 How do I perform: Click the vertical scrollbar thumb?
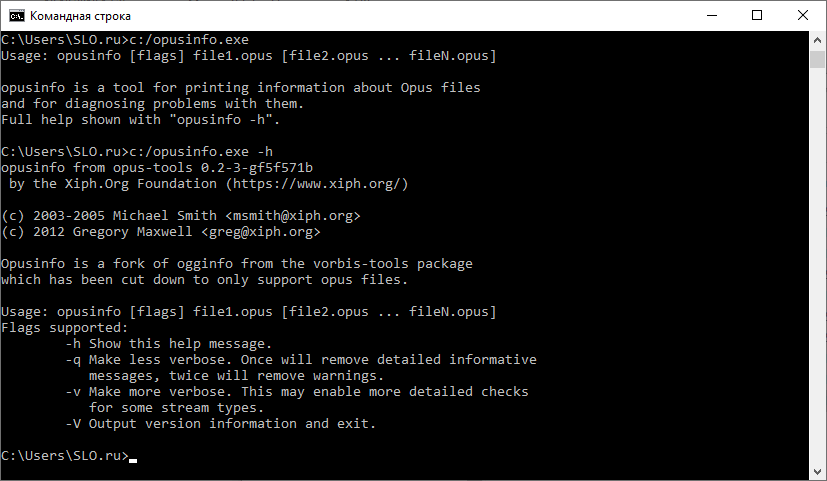[817, 59]
